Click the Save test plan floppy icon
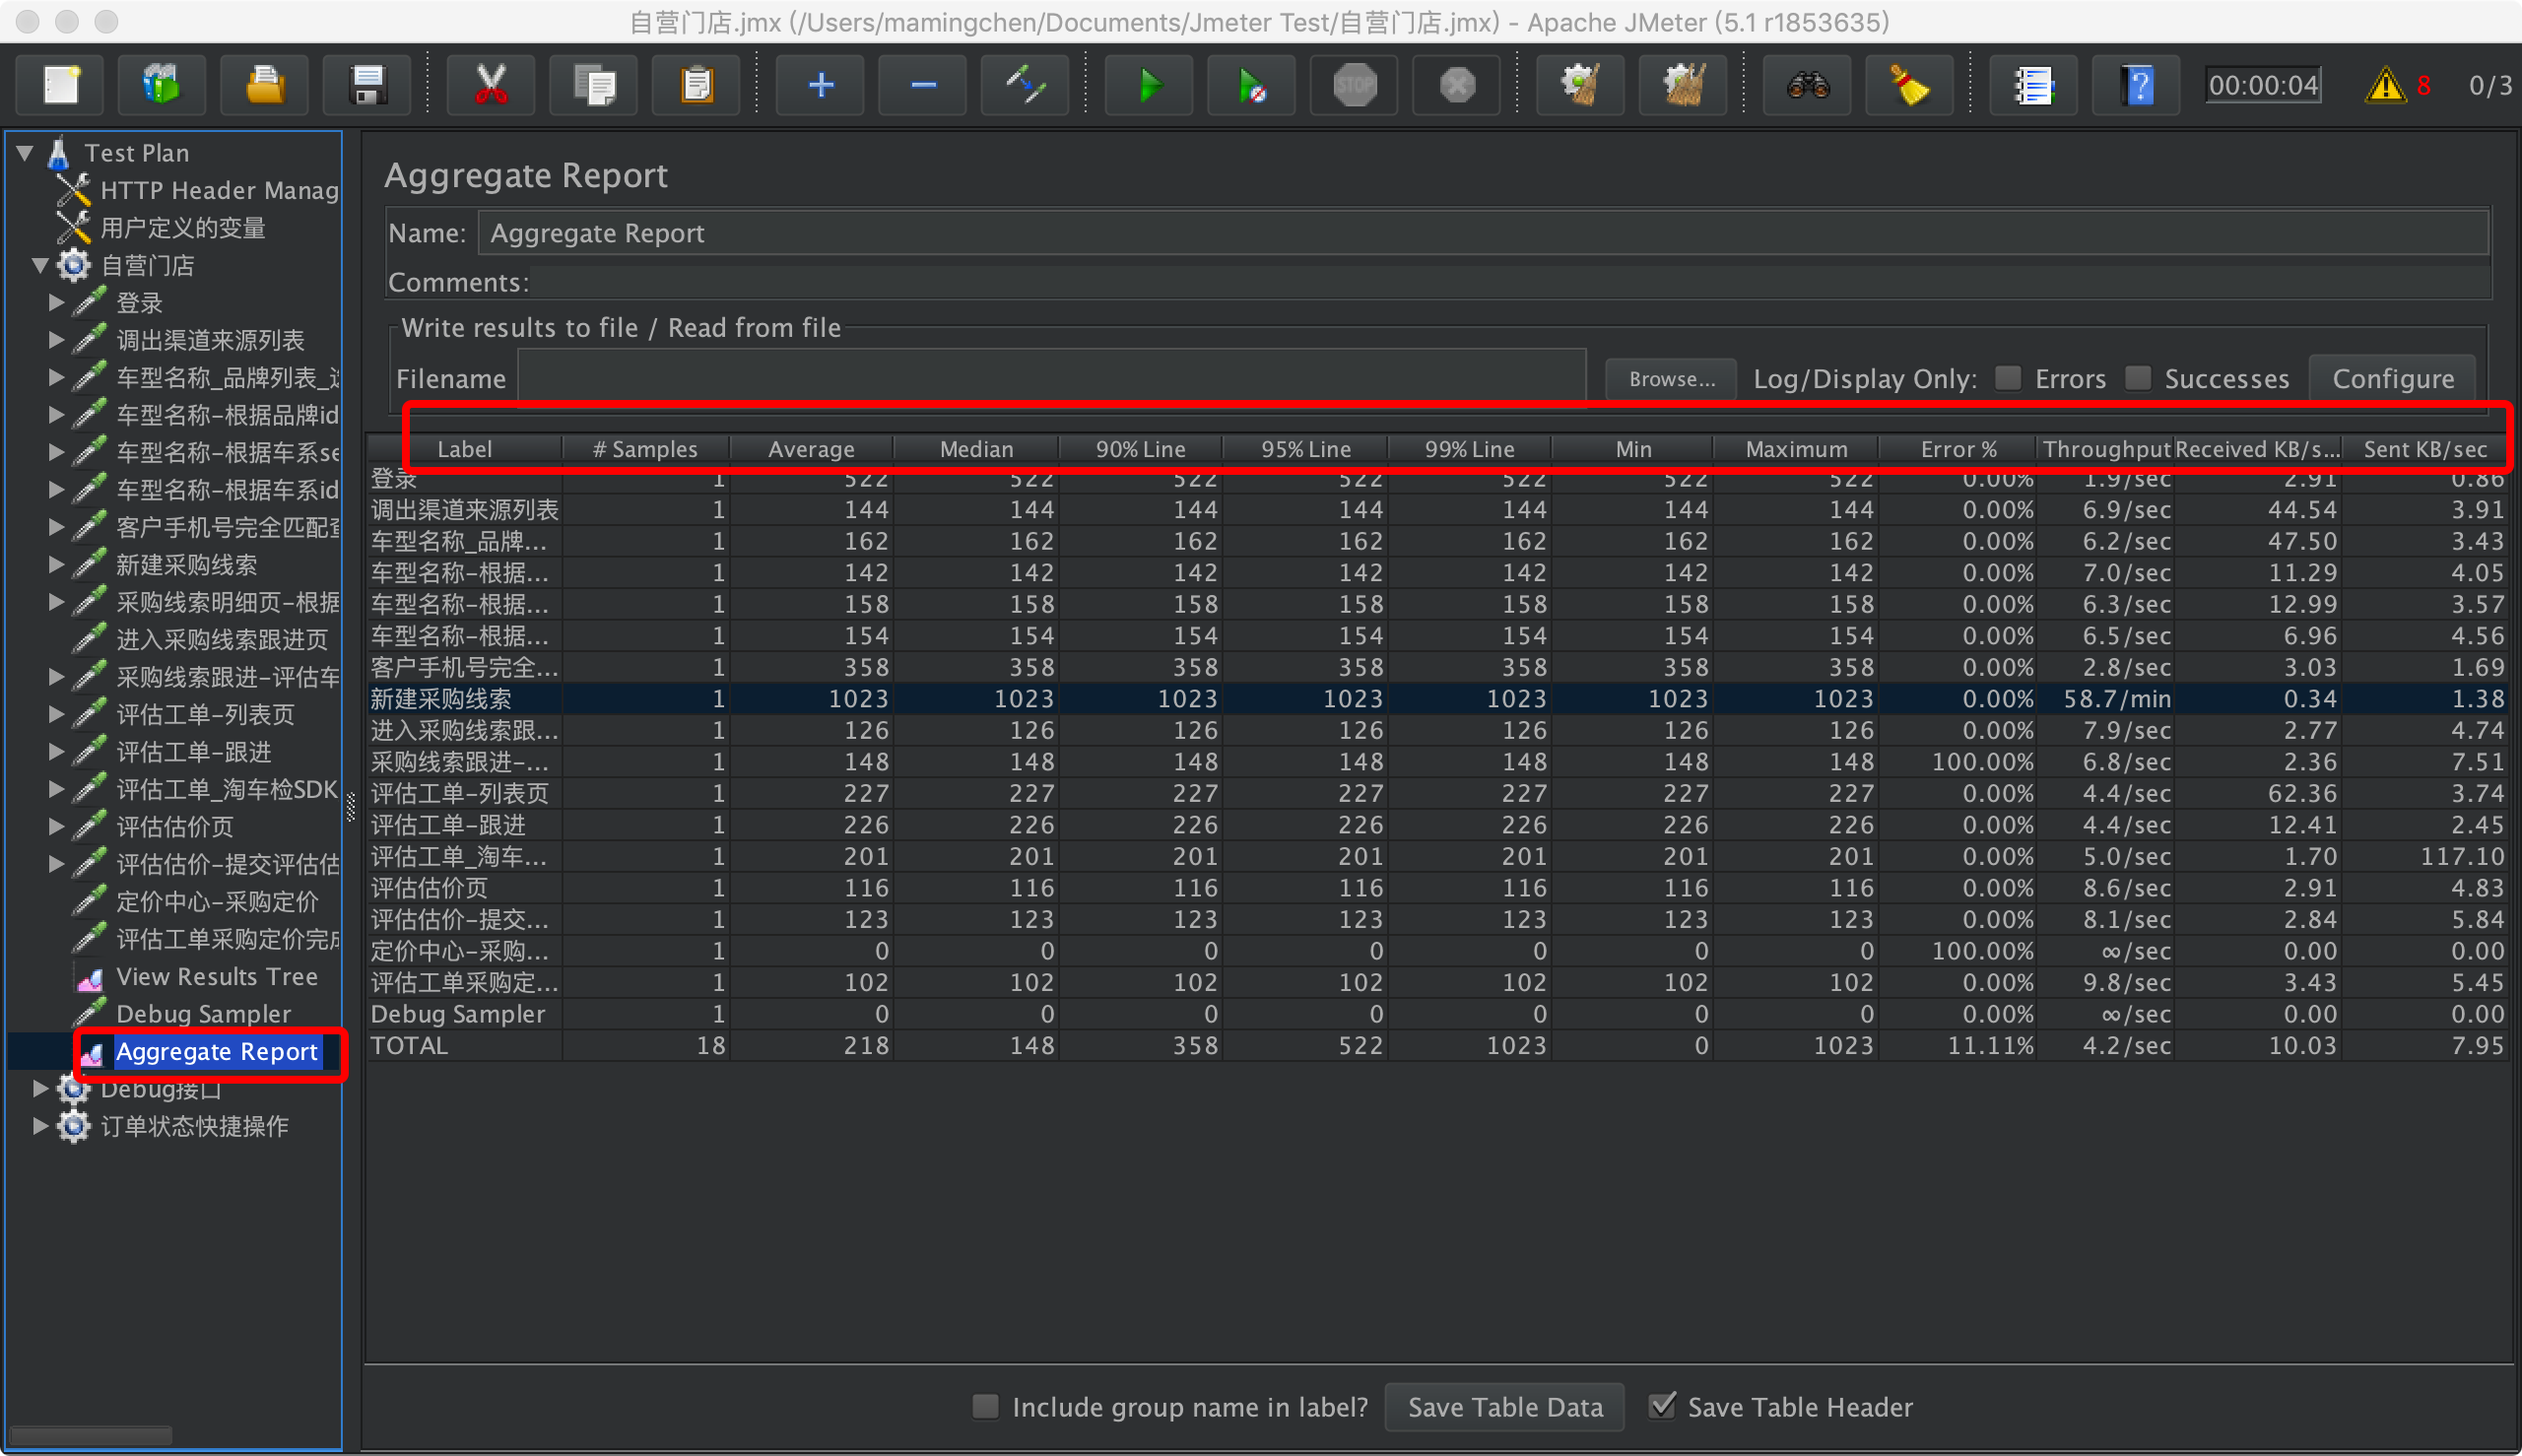The image size is (2522, 1456). tap(367, 86)
